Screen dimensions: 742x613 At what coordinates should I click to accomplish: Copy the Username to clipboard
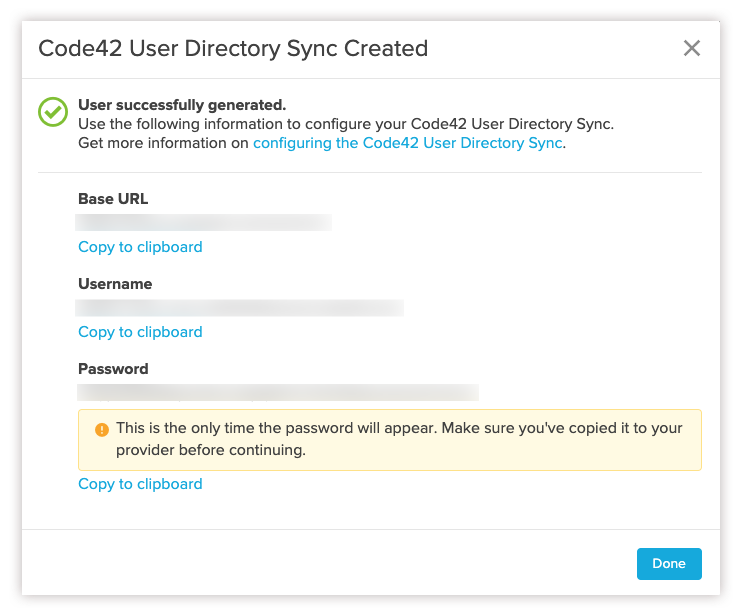pyautogui.click(x=140, y=332)
